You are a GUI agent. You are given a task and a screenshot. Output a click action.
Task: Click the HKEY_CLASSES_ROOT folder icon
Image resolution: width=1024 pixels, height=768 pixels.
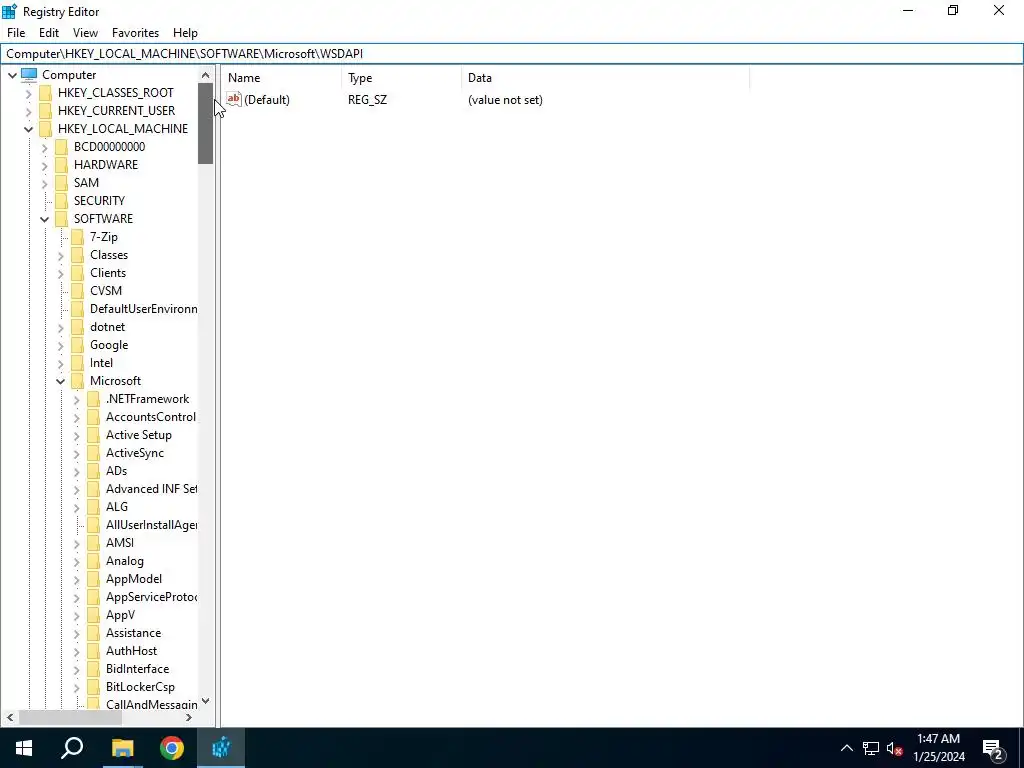coord(45,93)
